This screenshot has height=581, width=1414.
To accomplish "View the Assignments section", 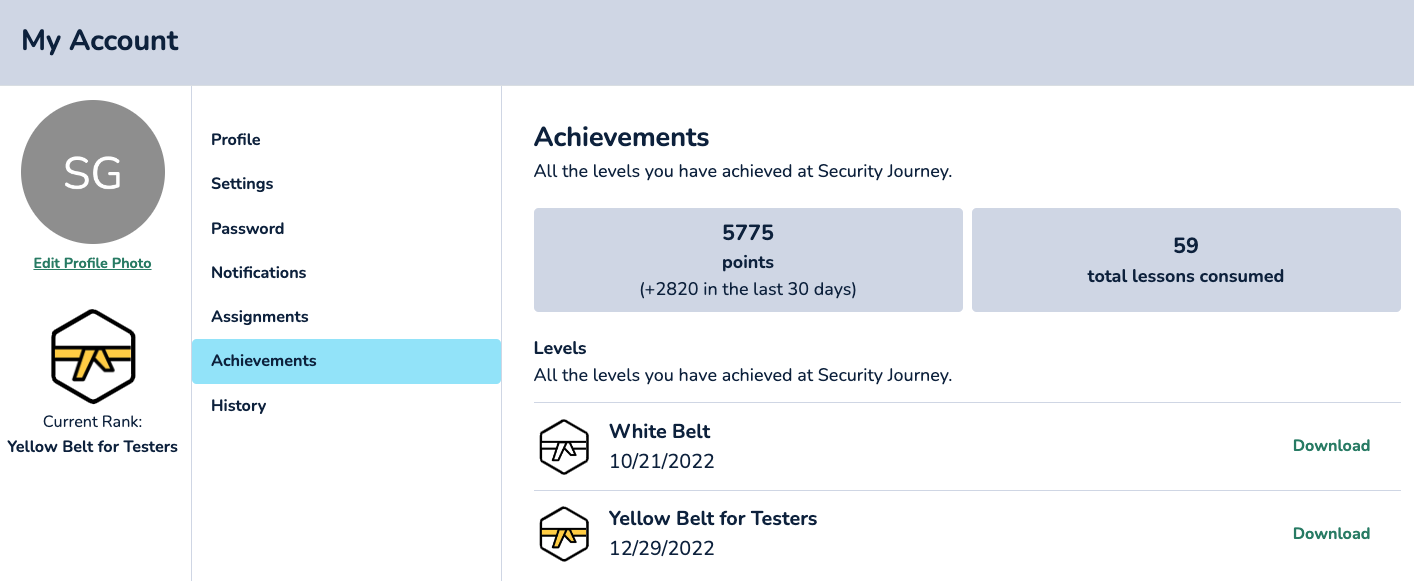I will [x=259, y=316].
